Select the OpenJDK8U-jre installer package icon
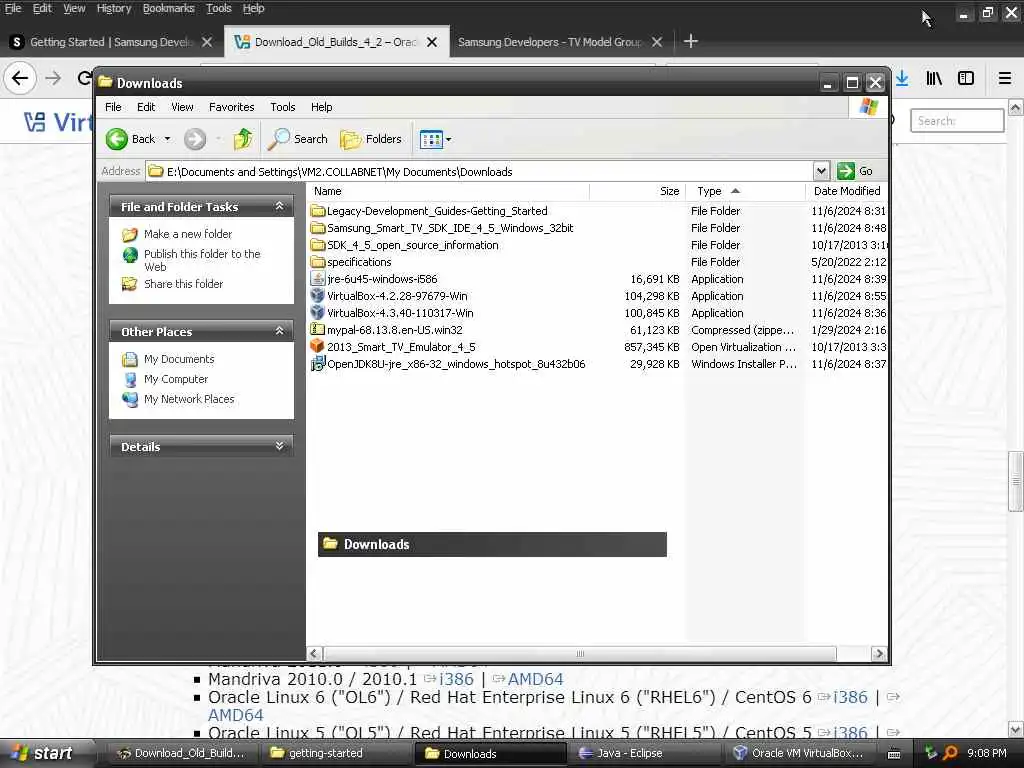Viewport: 1024px width, 768px height. coord(317,363)
